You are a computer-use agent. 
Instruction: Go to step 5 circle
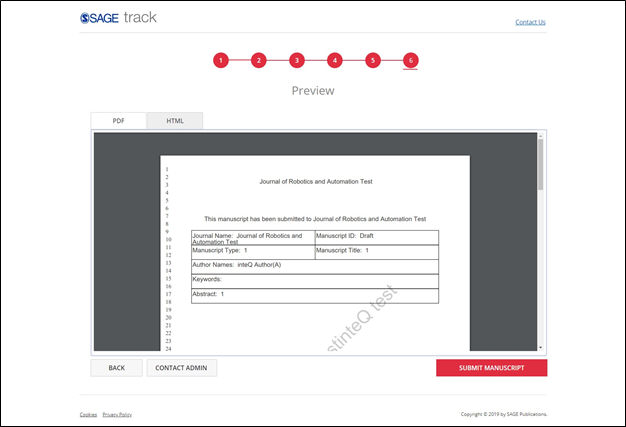[x=373, y=60]
